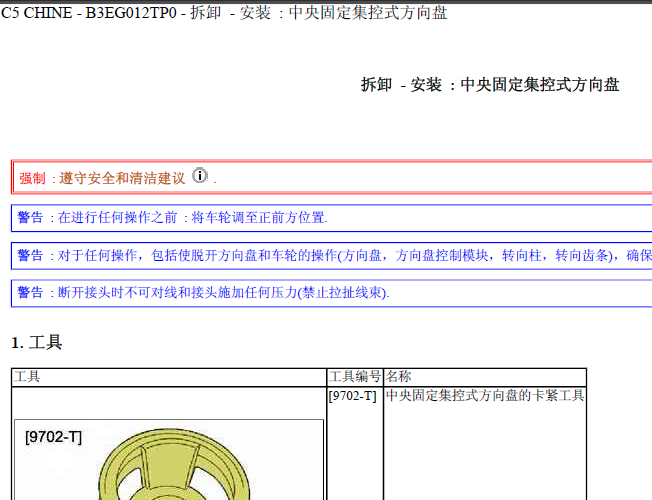Select the cell 中央固定集控式方向盘的卡紧工具

[484, 443]
